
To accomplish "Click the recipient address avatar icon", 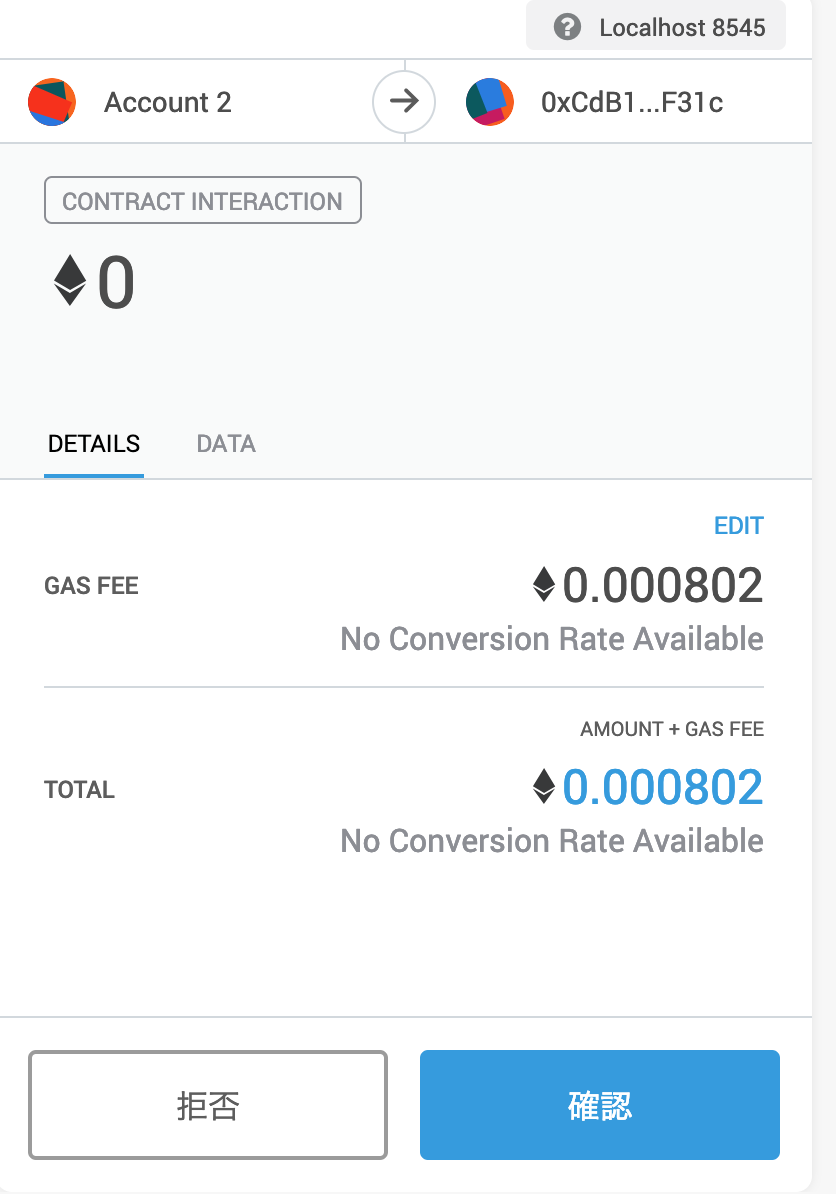I will tap(490, 102).
